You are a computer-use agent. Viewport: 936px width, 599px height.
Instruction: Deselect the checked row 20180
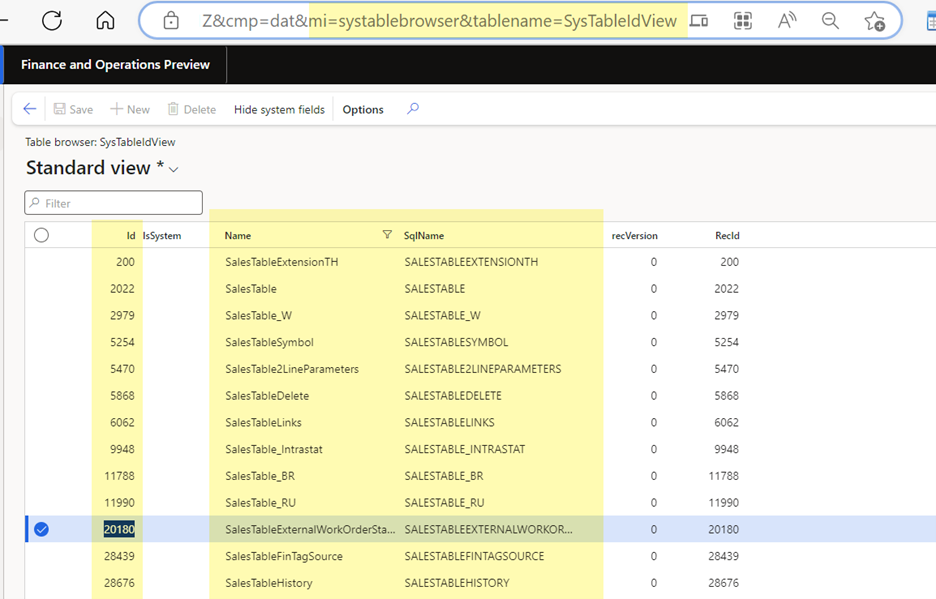(41, 529)
